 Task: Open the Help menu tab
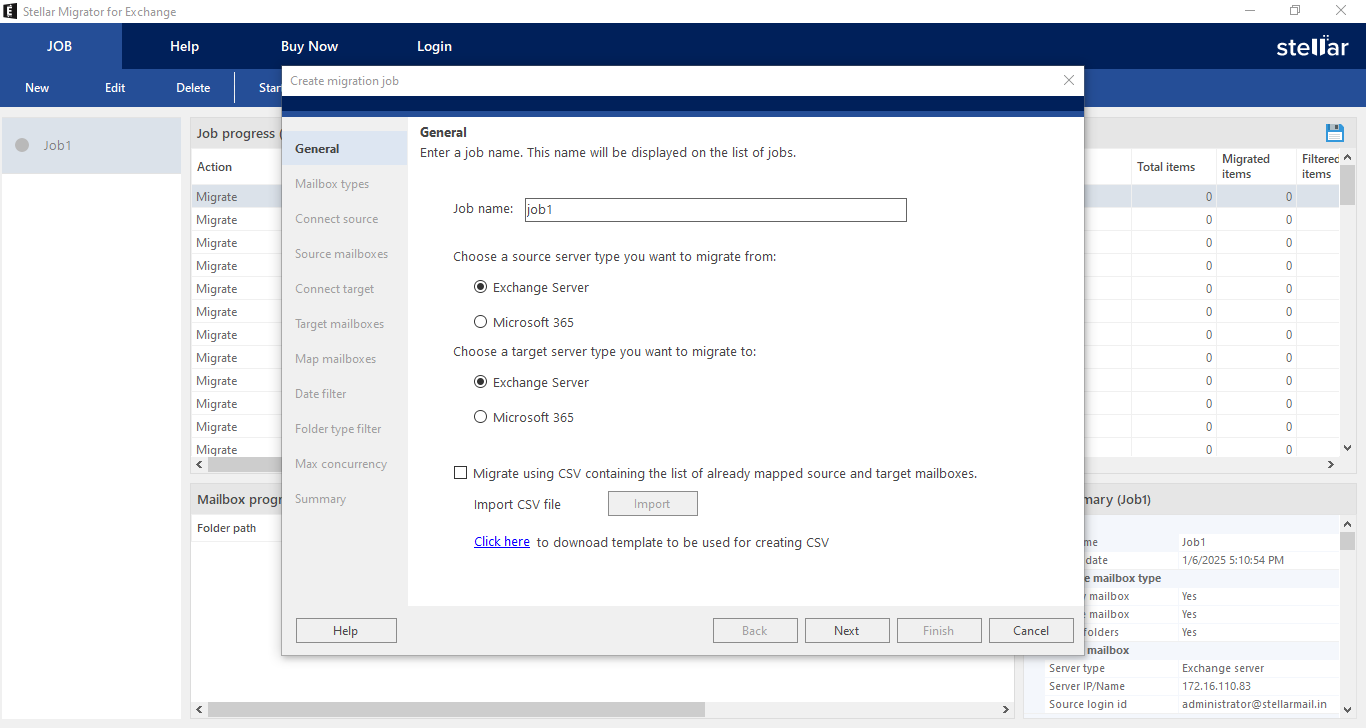[185, 46]
